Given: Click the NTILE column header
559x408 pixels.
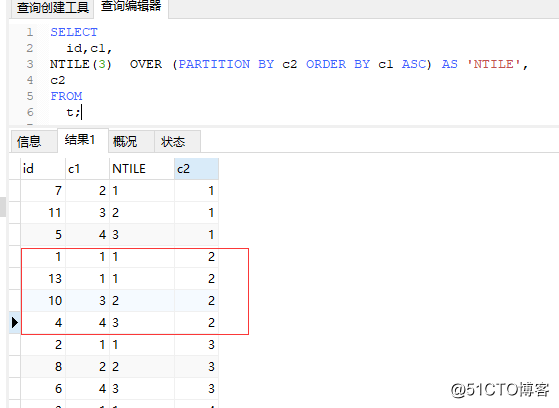Looking at the screenshot, I should coord(142,169).
